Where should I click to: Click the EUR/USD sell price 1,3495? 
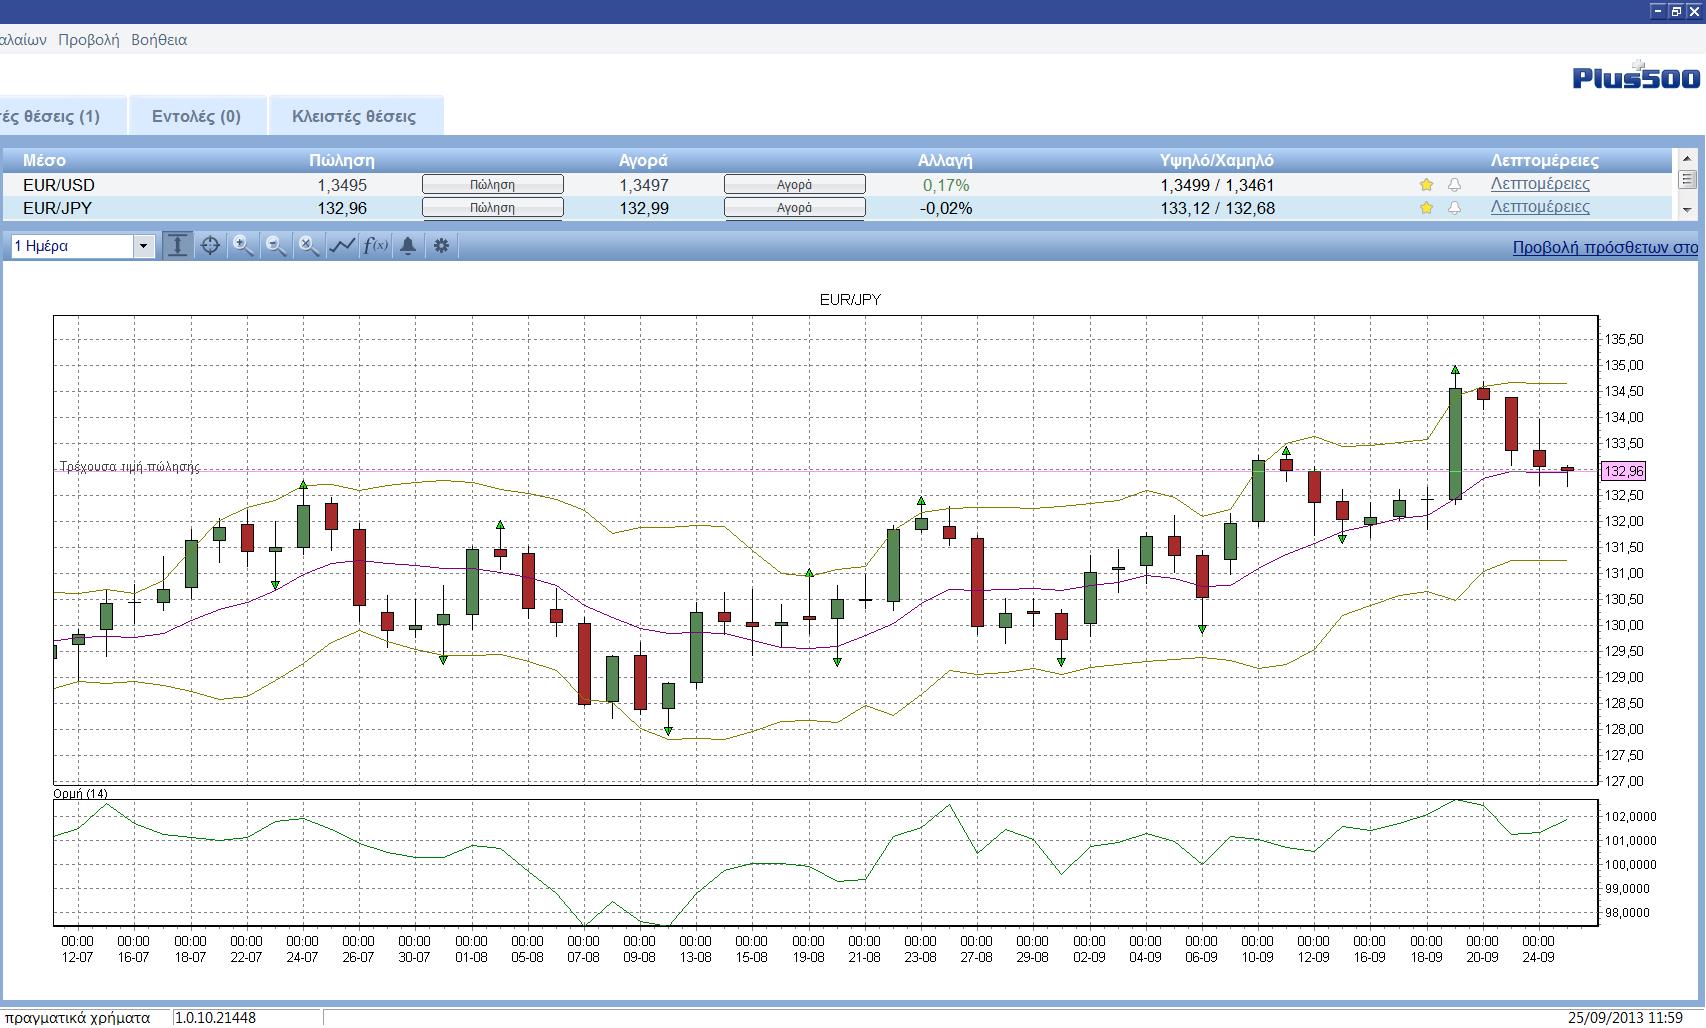tap(342, 185)
